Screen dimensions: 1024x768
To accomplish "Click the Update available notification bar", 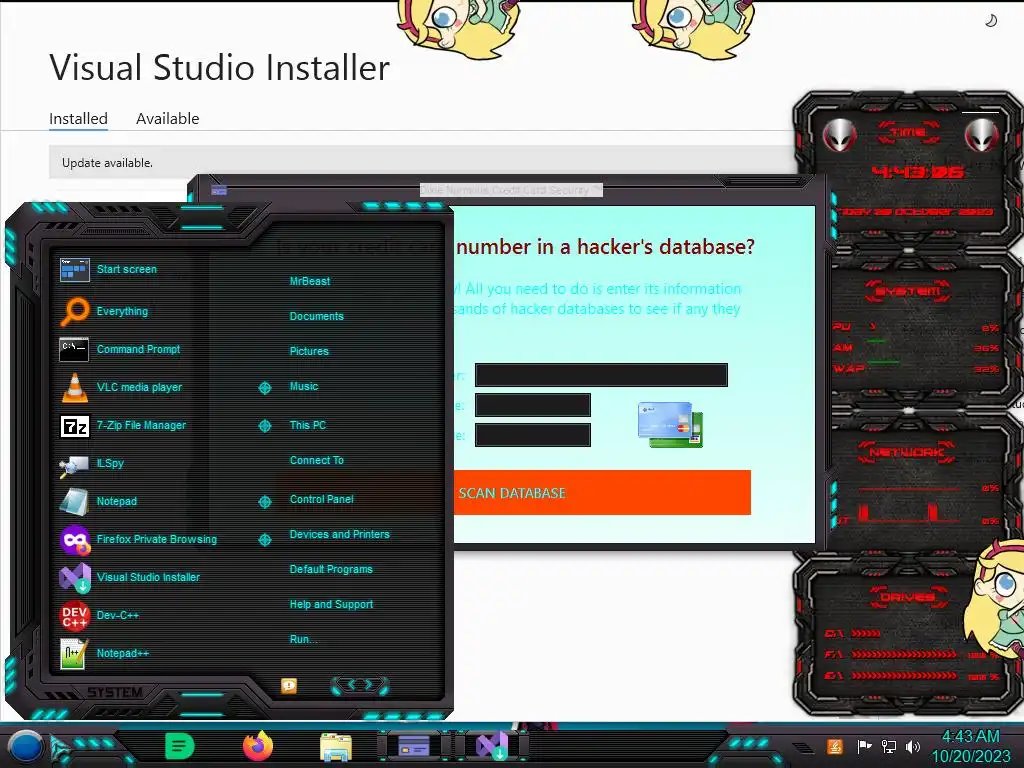I will pos(422,163).
